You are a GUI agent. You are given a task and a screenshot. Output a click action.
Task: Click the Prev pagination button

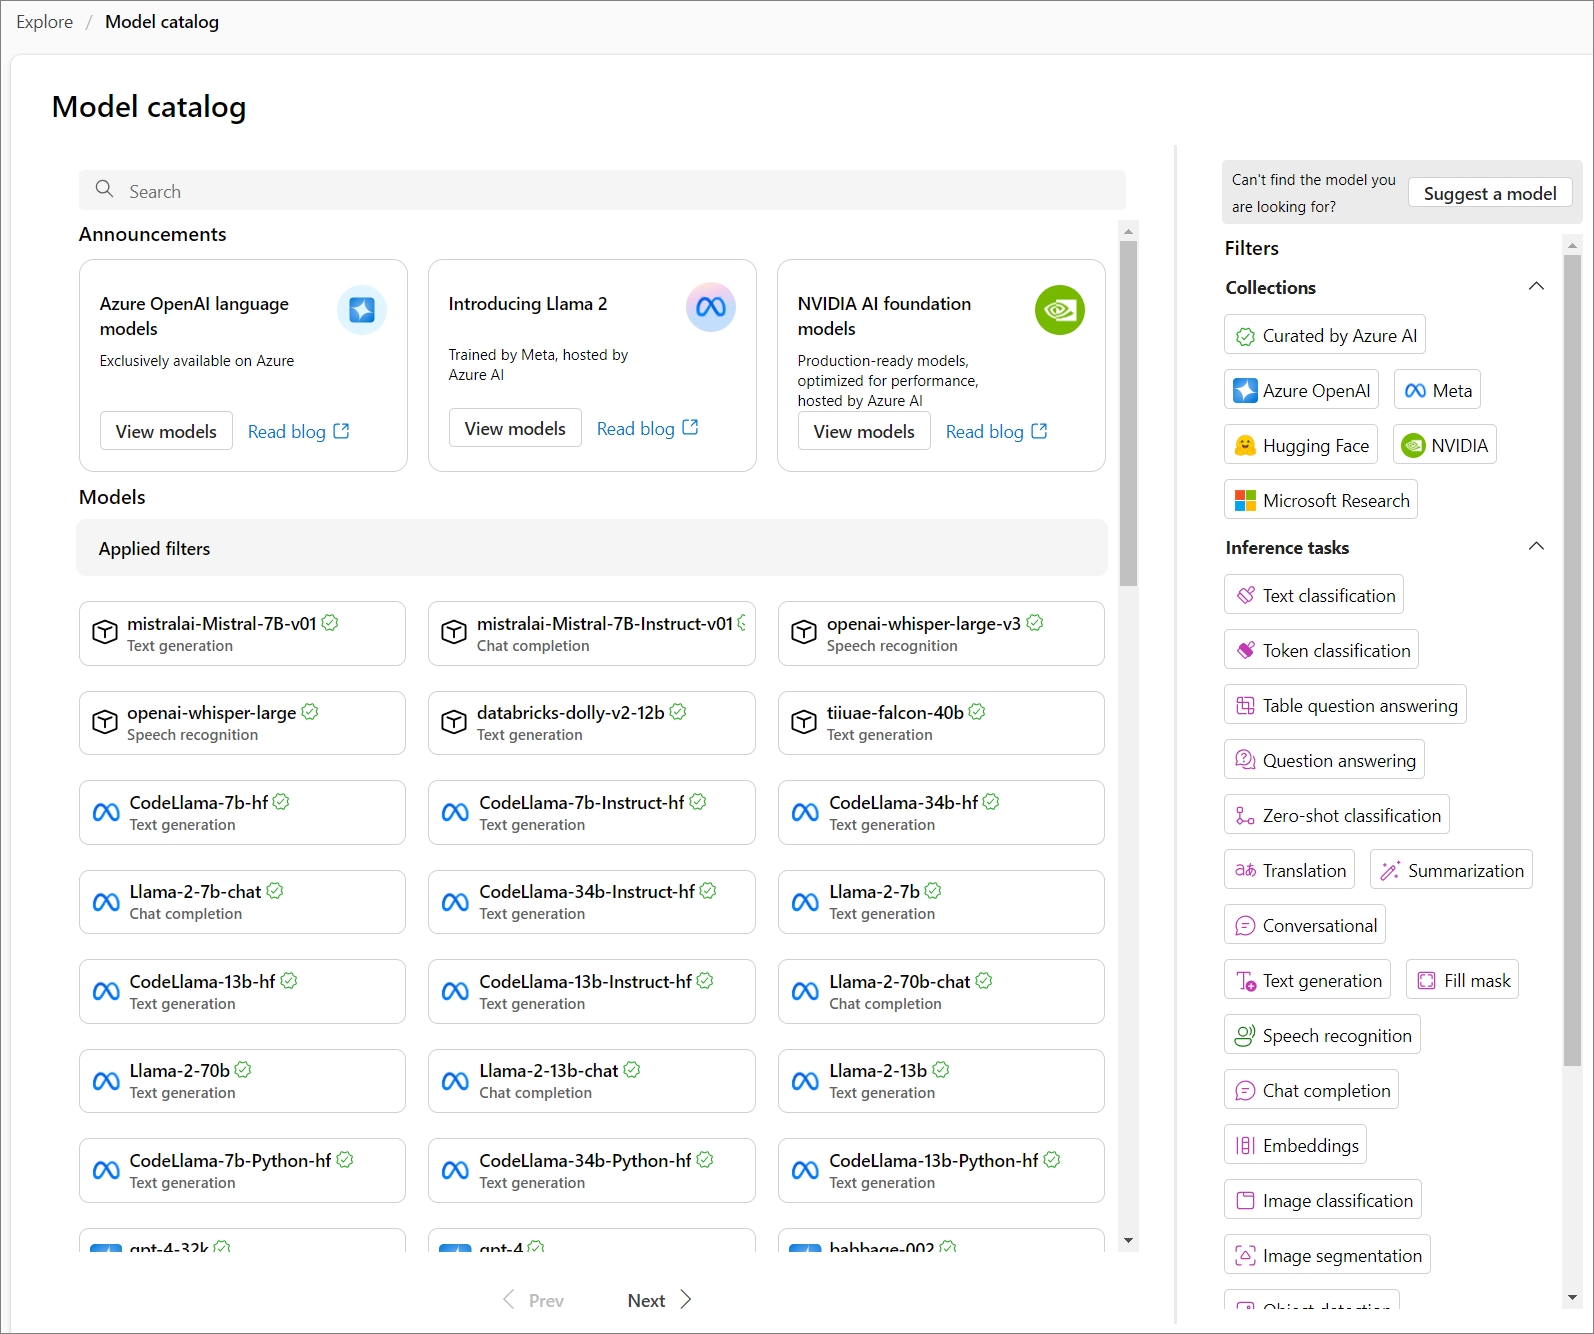tap(533, 1300)
